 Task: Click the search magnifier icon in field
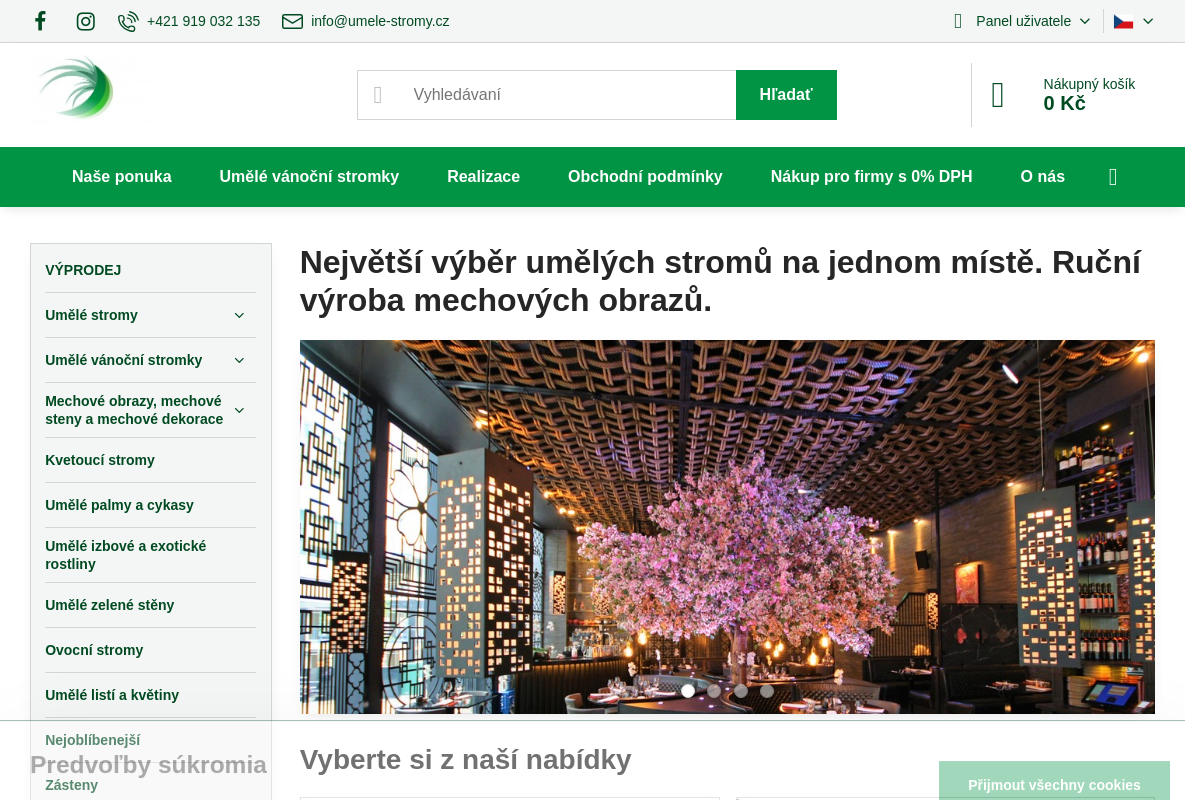pyautogui.click(x=378, y=95)
